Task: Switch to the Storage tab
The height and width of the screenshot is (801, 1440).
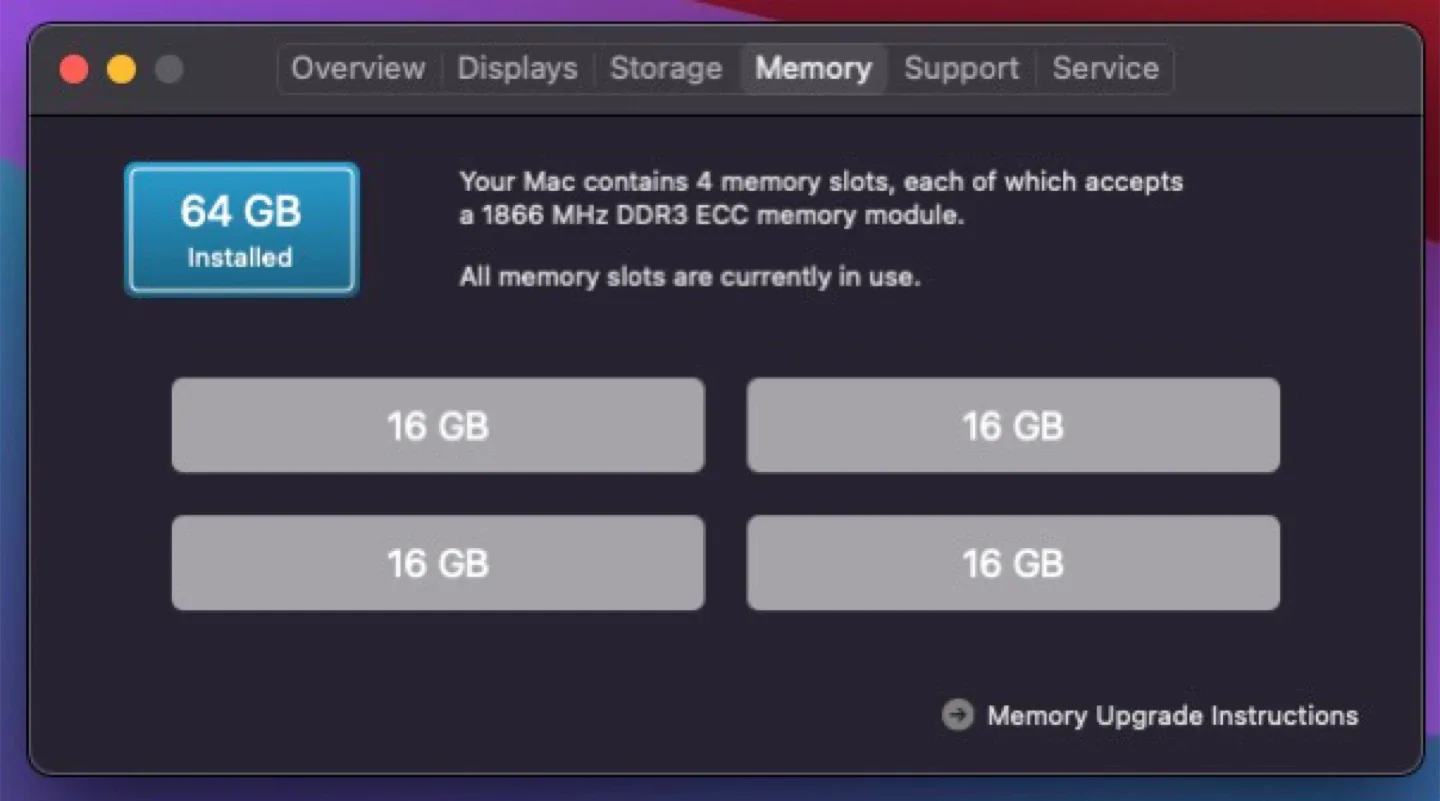Action: pyautogui.click(x=666, y=68)
